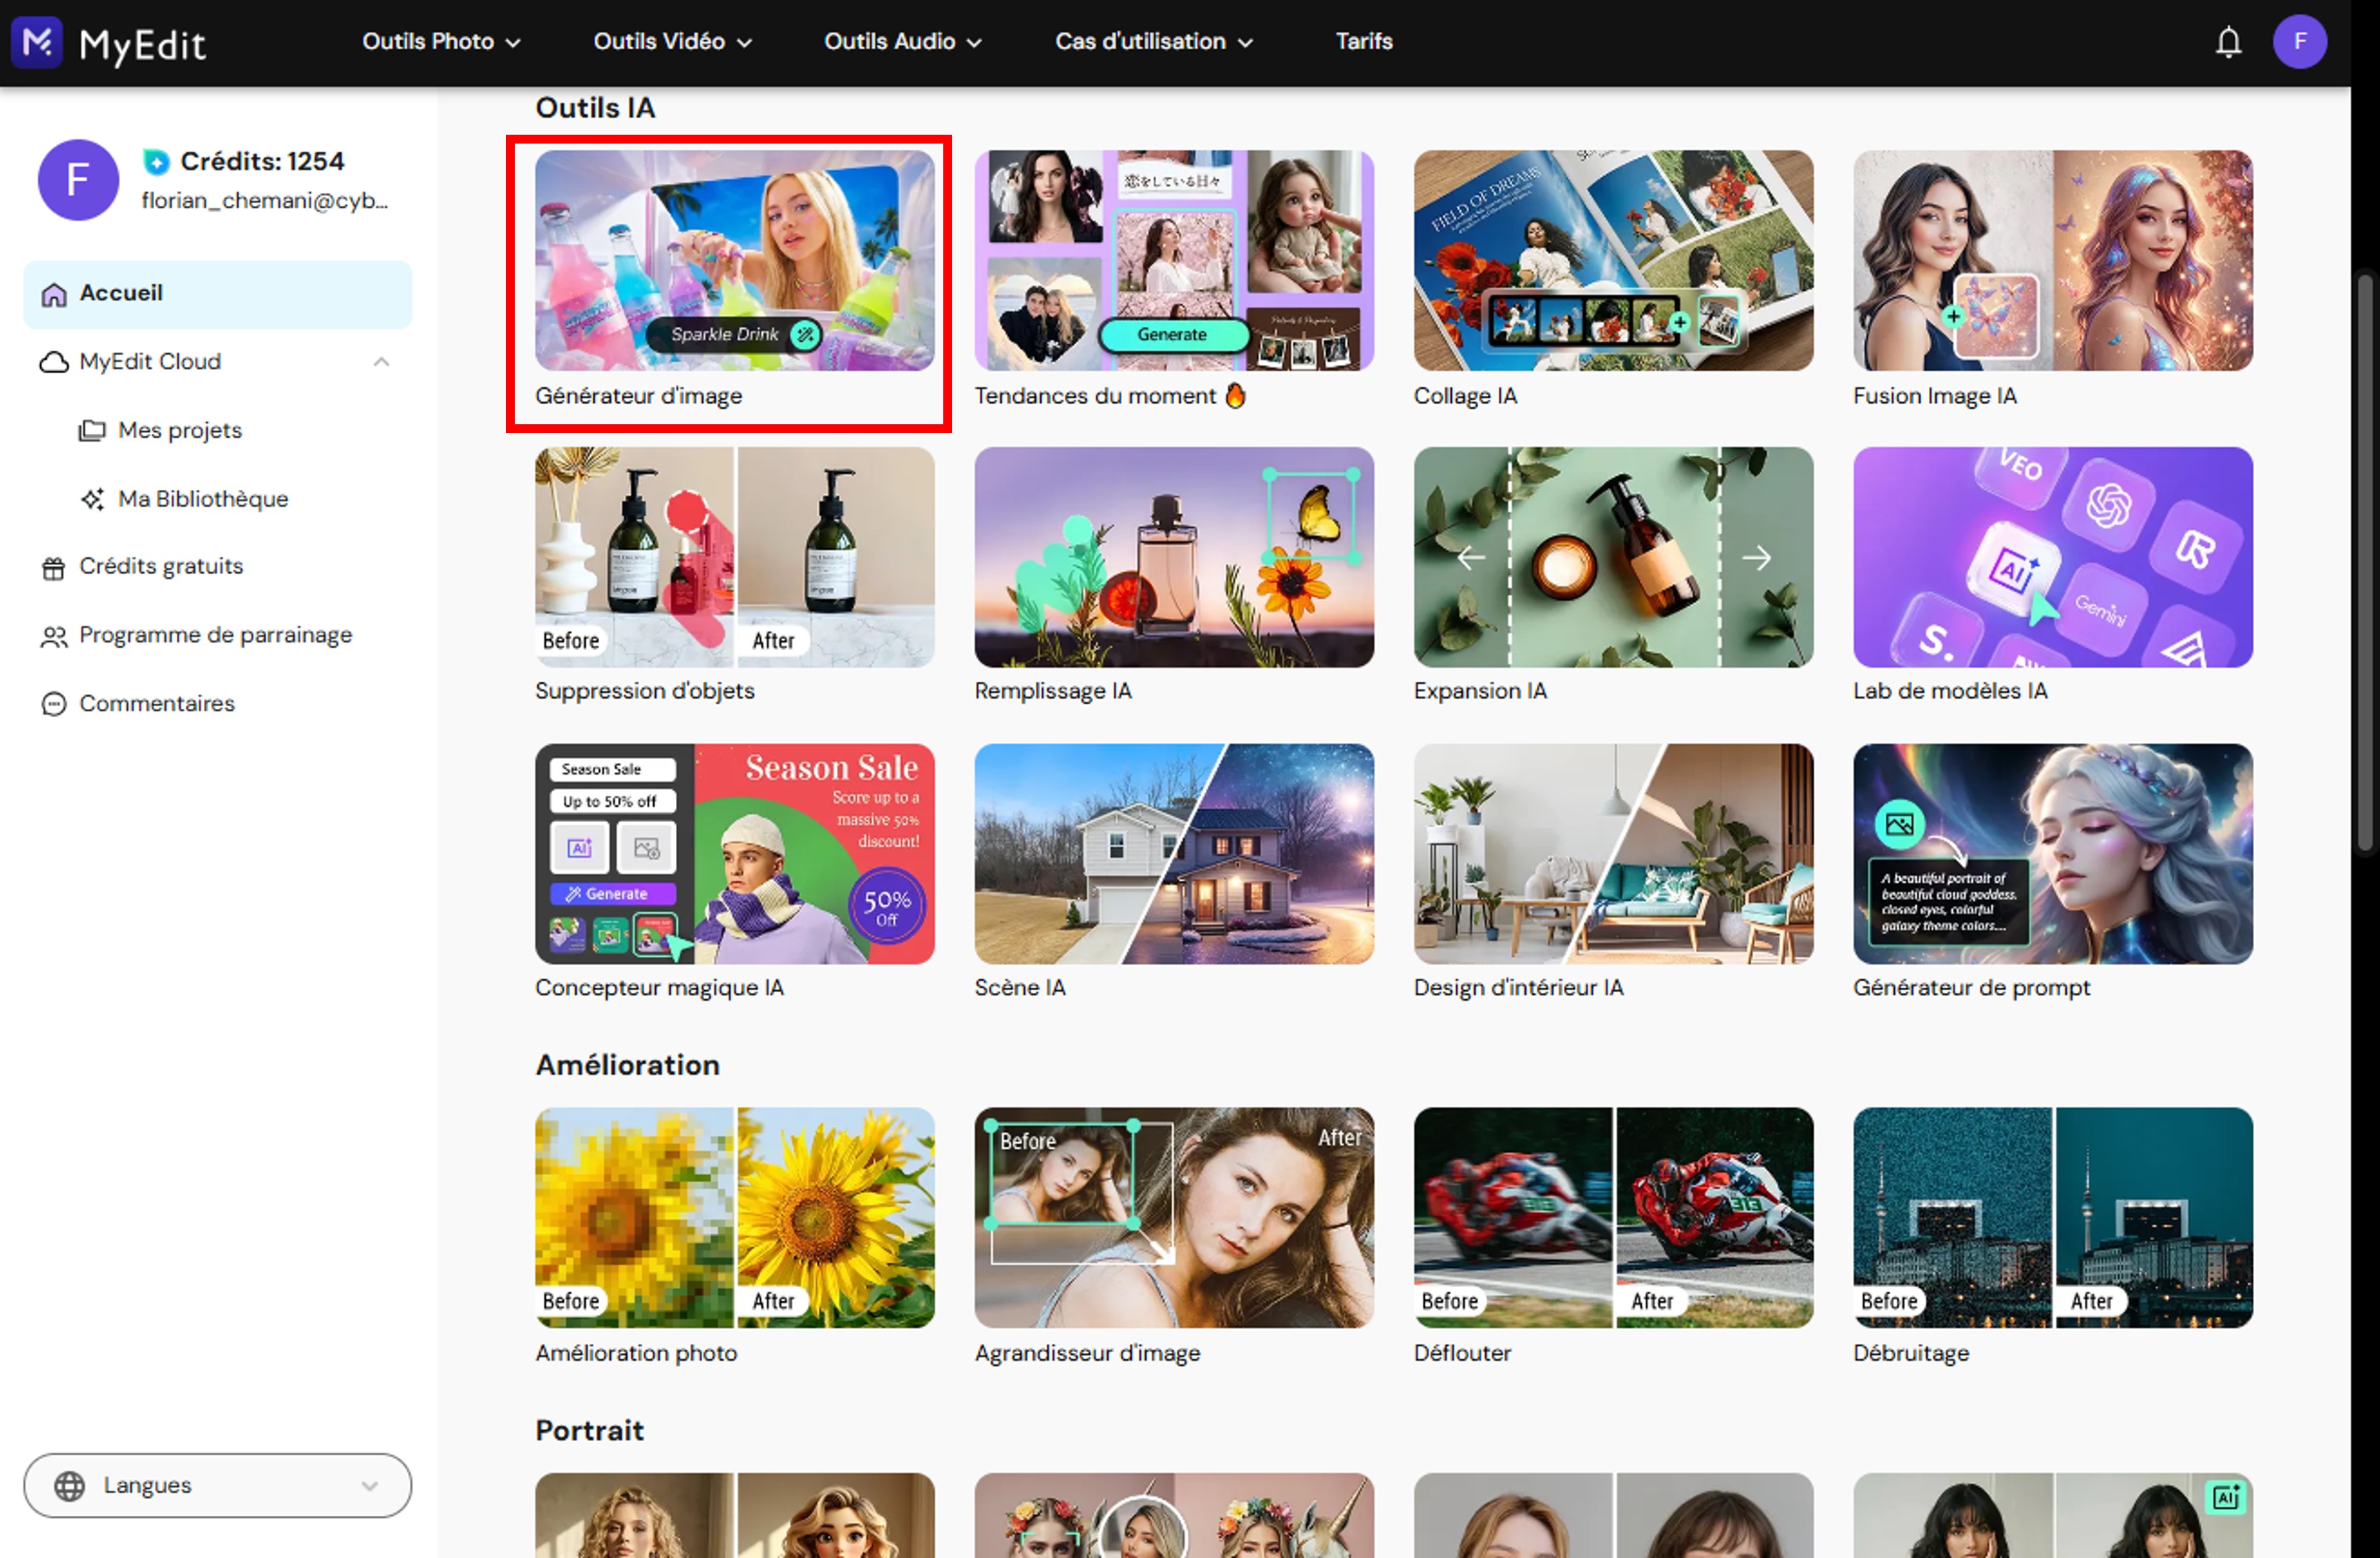This screenshot has width=2380, height=1558.
Task: Click the Langues globe icon
Action: (69, 1486)
